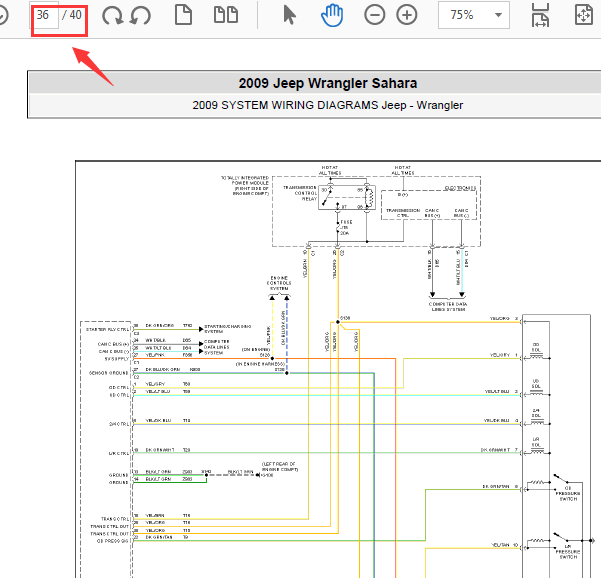Rotate the page clockwise
The height and width of the screenshot is (578, 601).
coord(112,15)
